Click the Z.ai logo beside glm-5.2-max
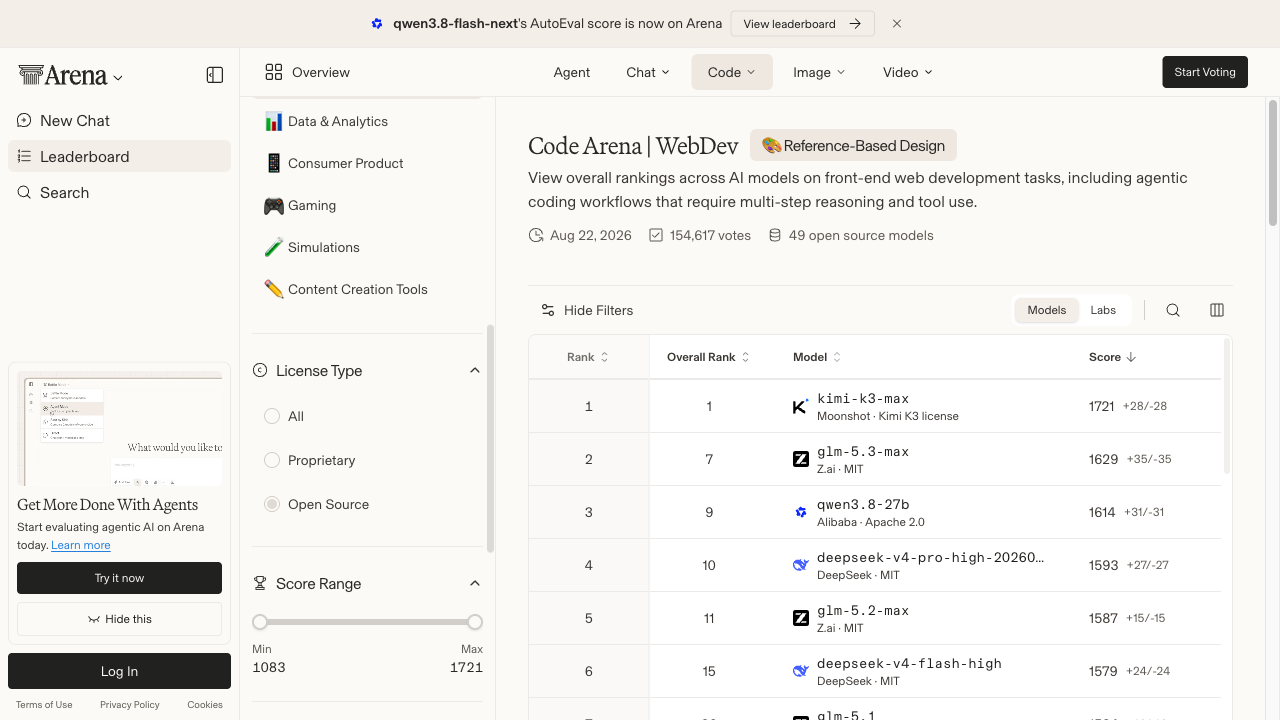The width and height of the screenshot is (1280, 720). point(801,618)
